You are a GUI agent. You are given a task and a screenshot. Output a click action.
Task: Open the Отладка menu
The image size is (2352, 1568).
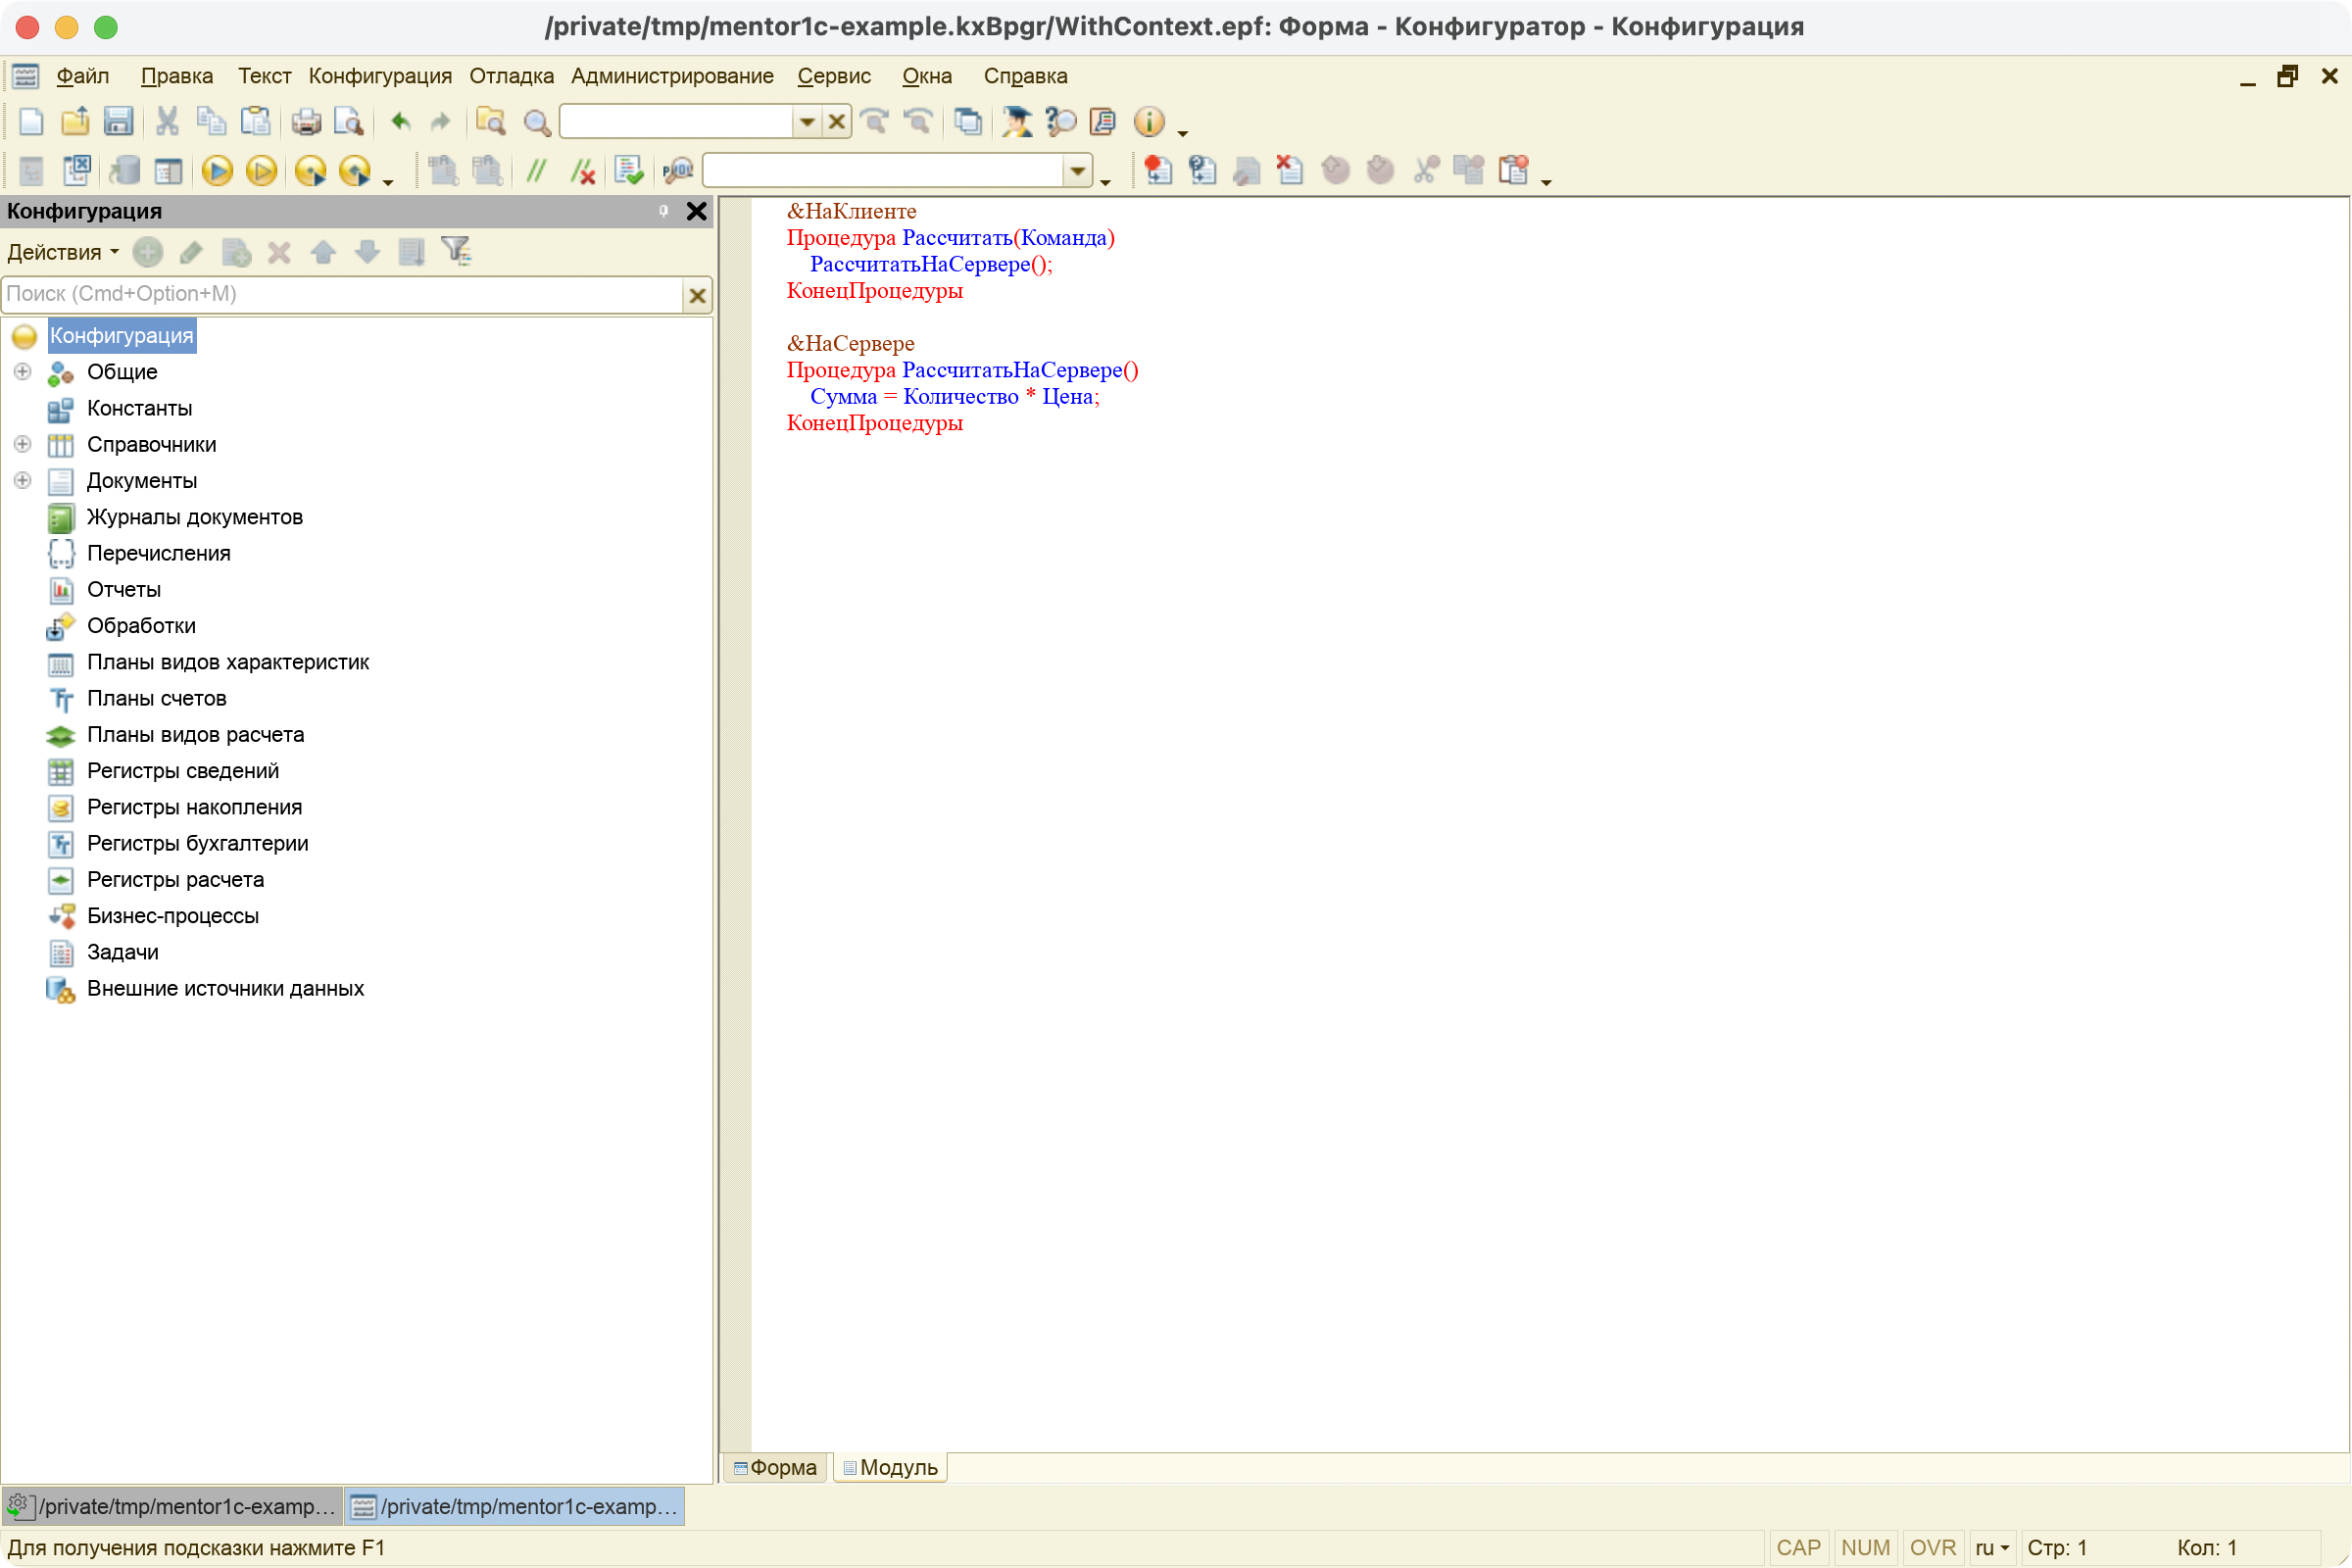pyautogui.click(x=511, y=76)
